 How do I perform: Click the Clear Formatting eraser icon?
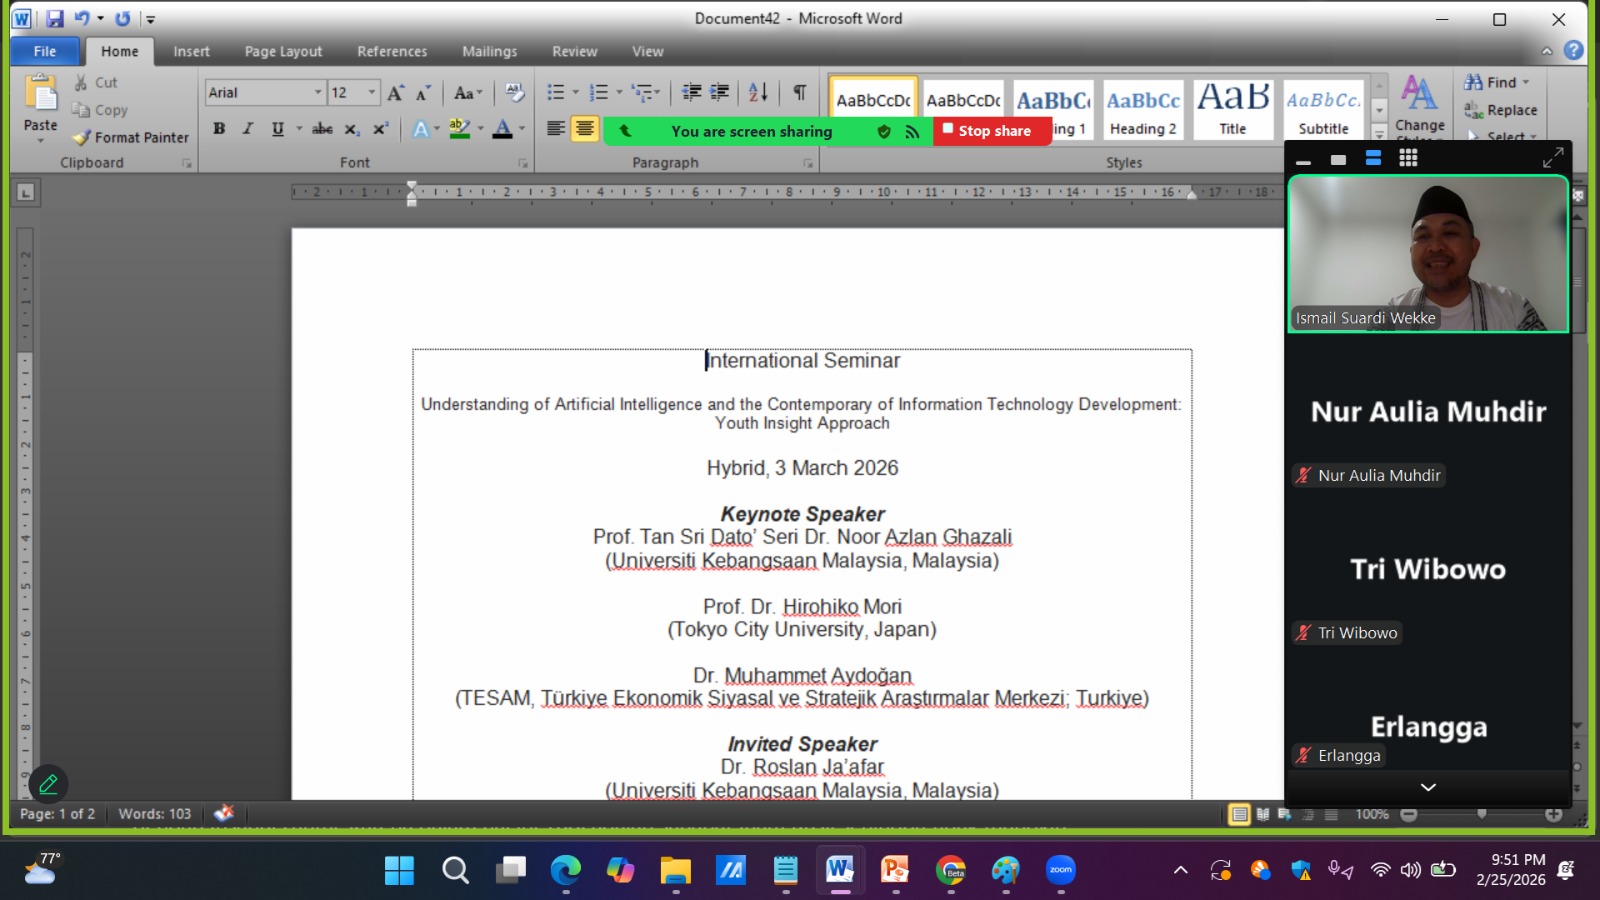(x=515, y=93)
